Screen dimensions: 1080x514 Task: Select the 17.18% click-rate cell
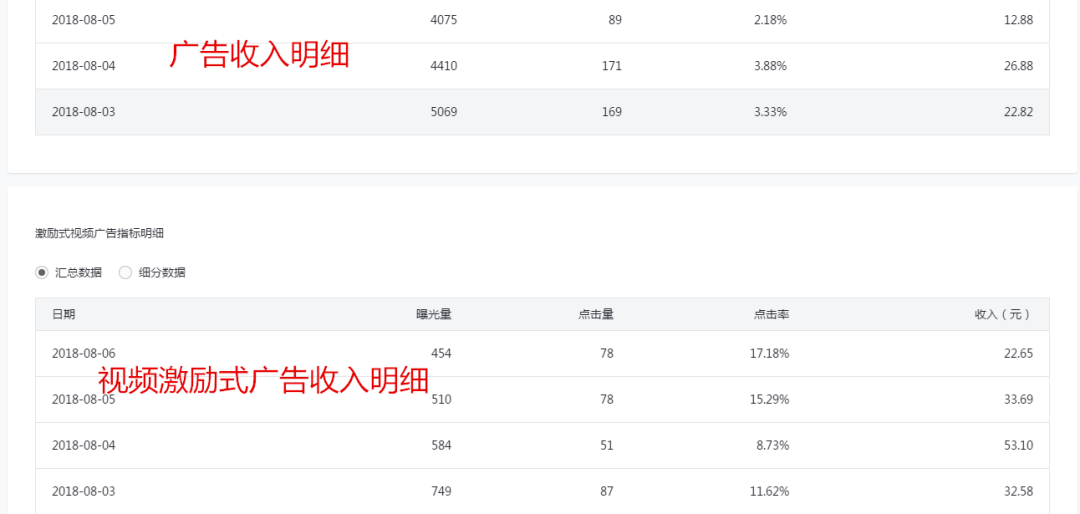pyautogui.click(x=770, y=353)
